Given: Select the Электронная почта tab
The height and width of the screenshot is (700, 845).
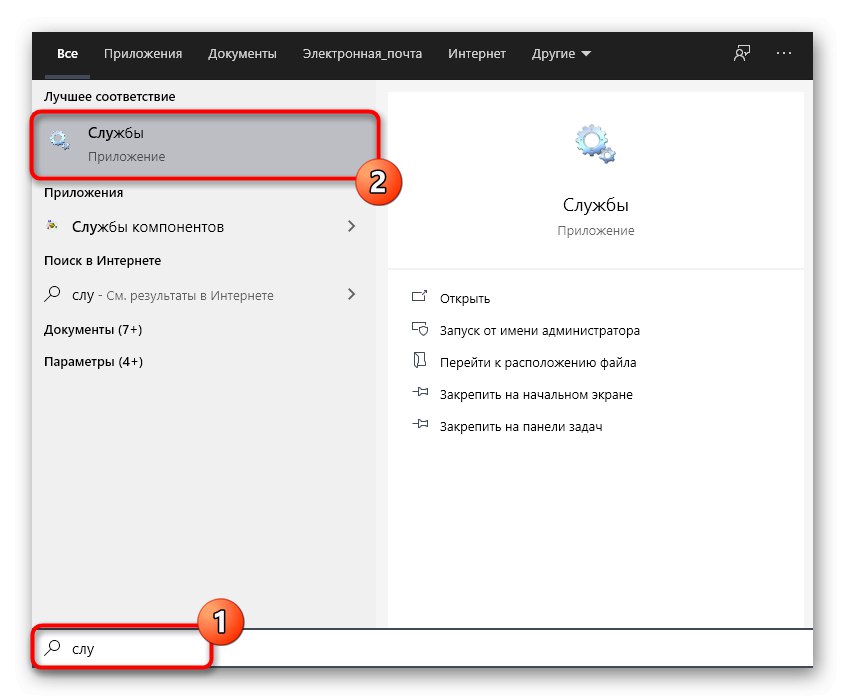Looking at the screenshot, I should [362, 54].
